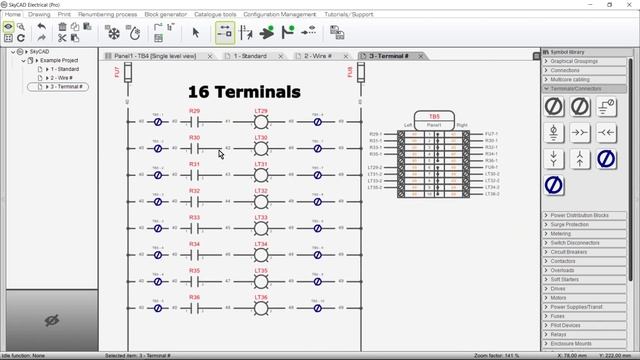Click the double floppy save icon
The width and height of the screenshot is (640, 360).
point(337,33)
